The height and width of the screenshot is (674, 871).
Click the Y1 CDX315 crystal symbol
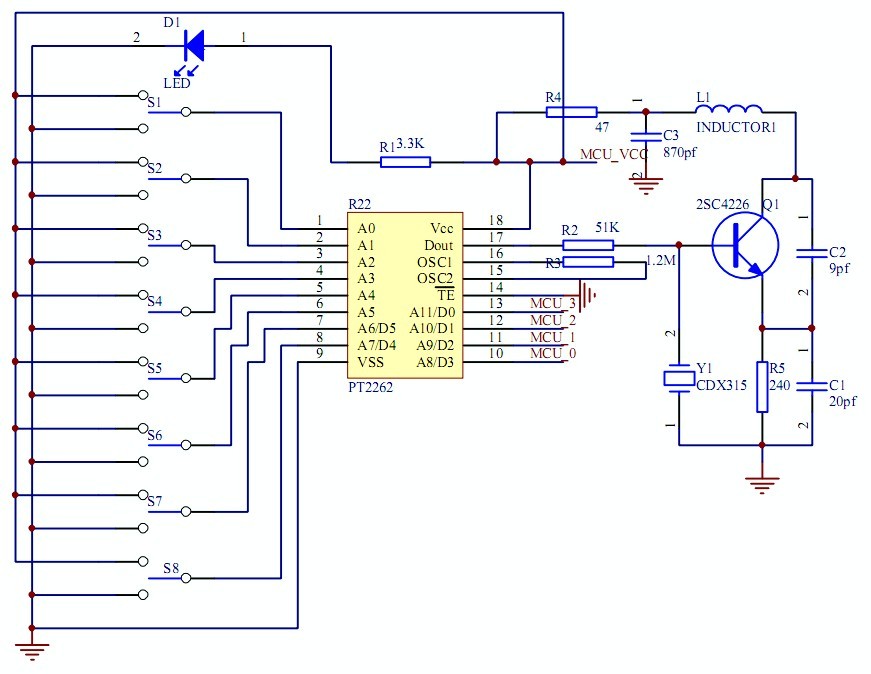point(679,378)
